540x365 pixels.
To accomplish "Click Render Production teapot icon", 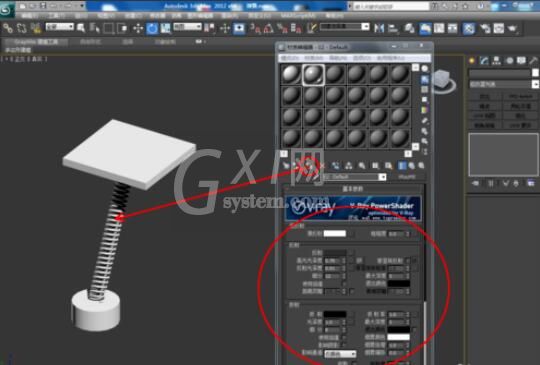I will (x=513, y=28).
